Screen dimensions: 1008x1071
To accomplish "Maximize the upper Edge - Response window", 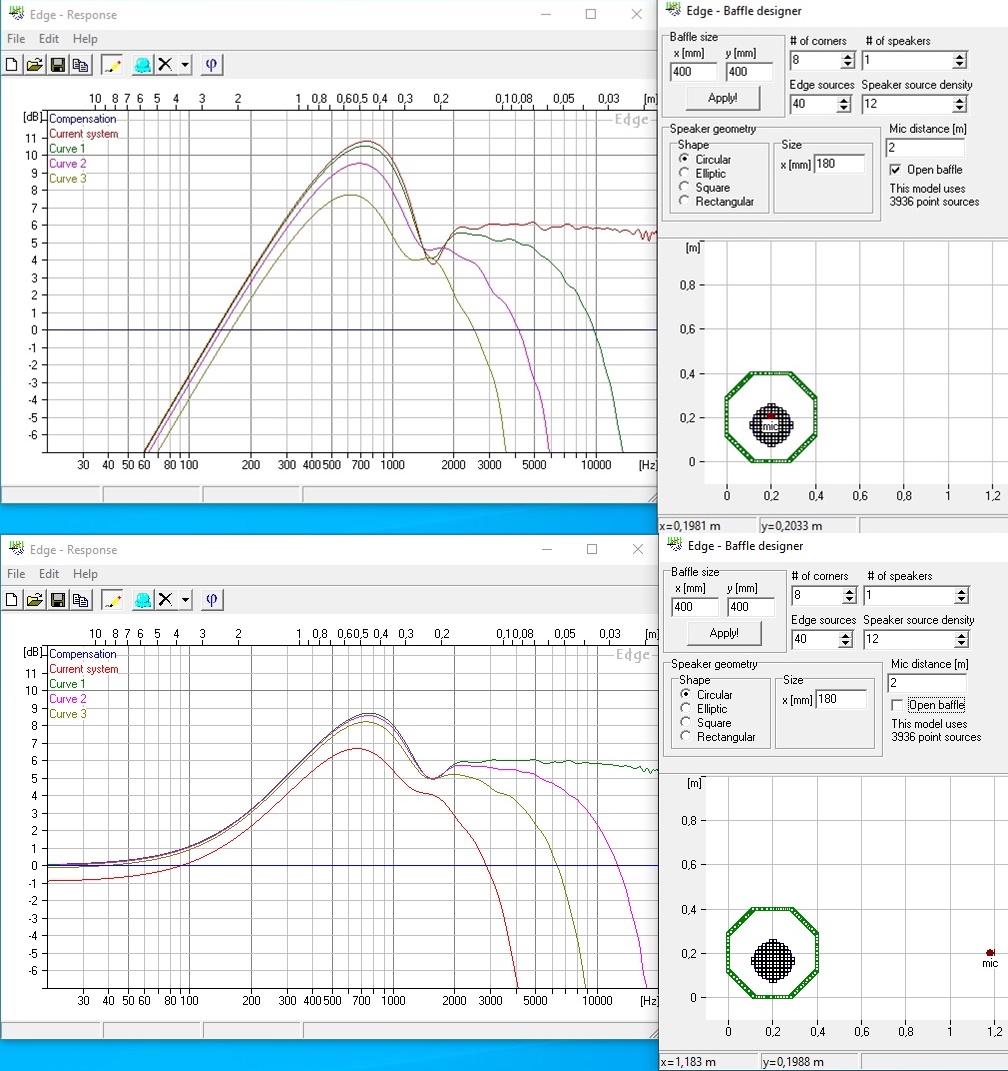I will (x=591, y=14).
